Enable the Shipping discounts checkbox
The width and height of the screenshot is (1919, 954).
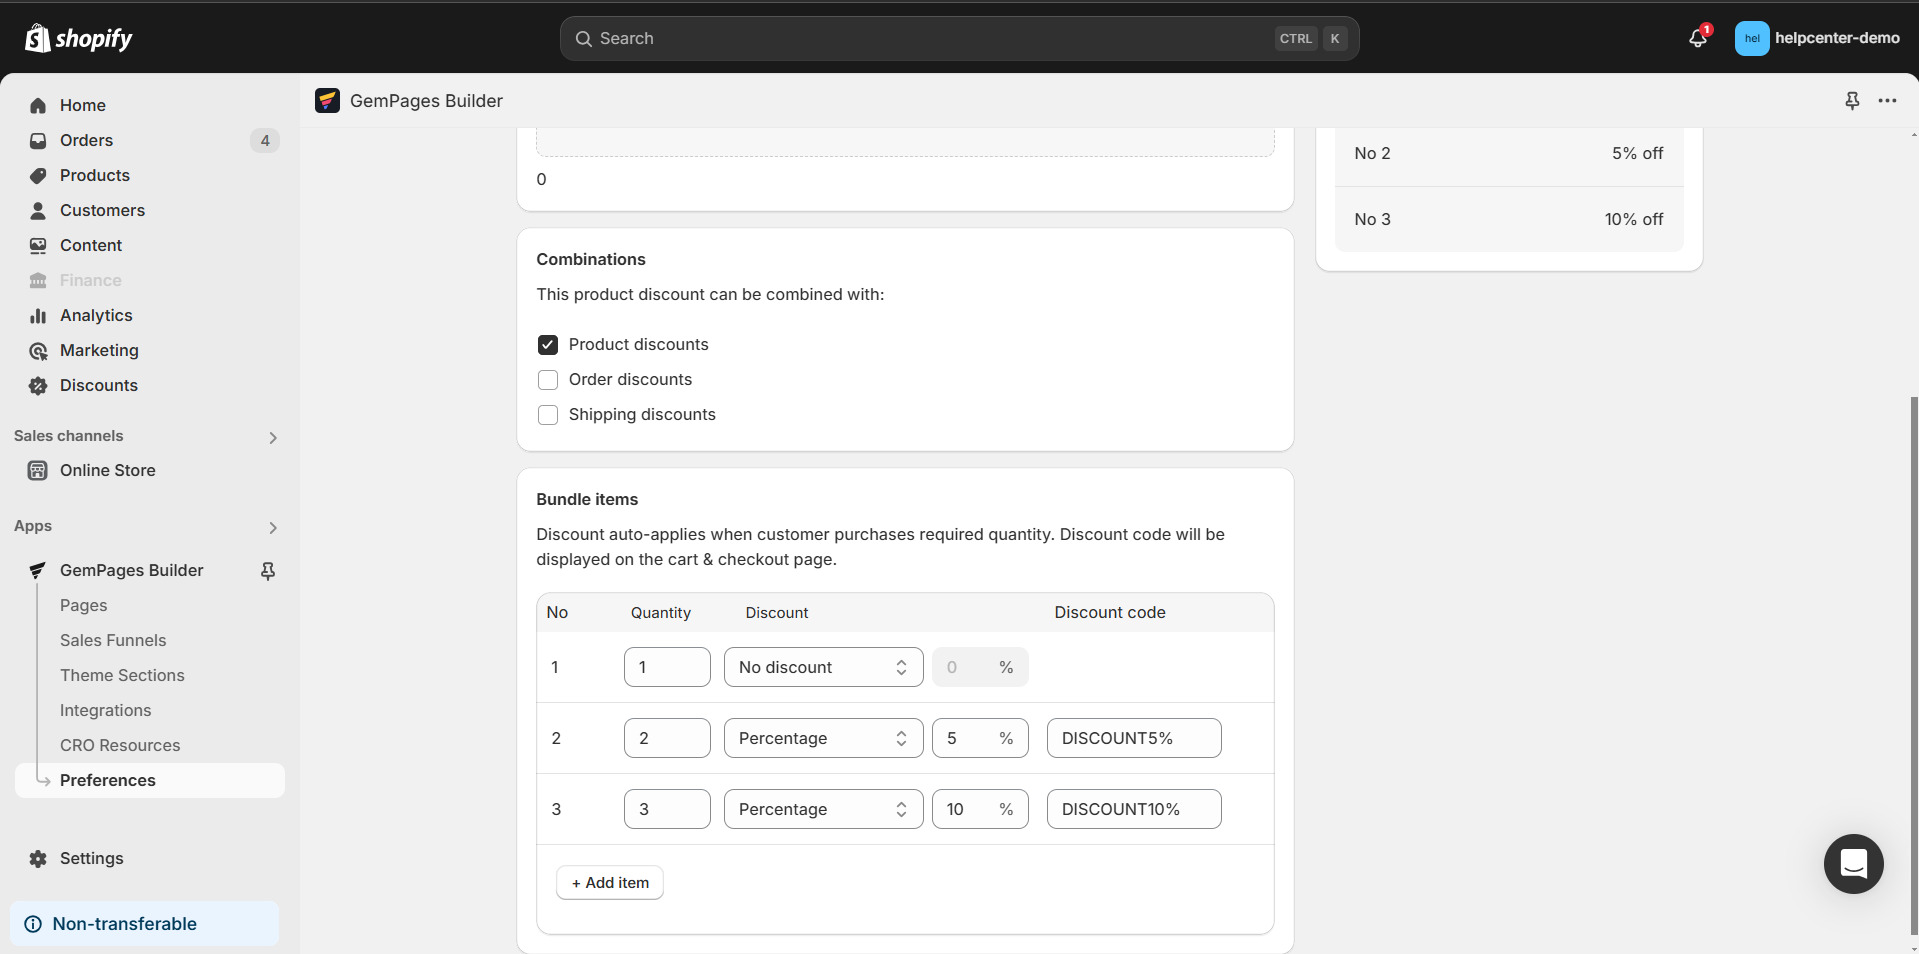548,415
